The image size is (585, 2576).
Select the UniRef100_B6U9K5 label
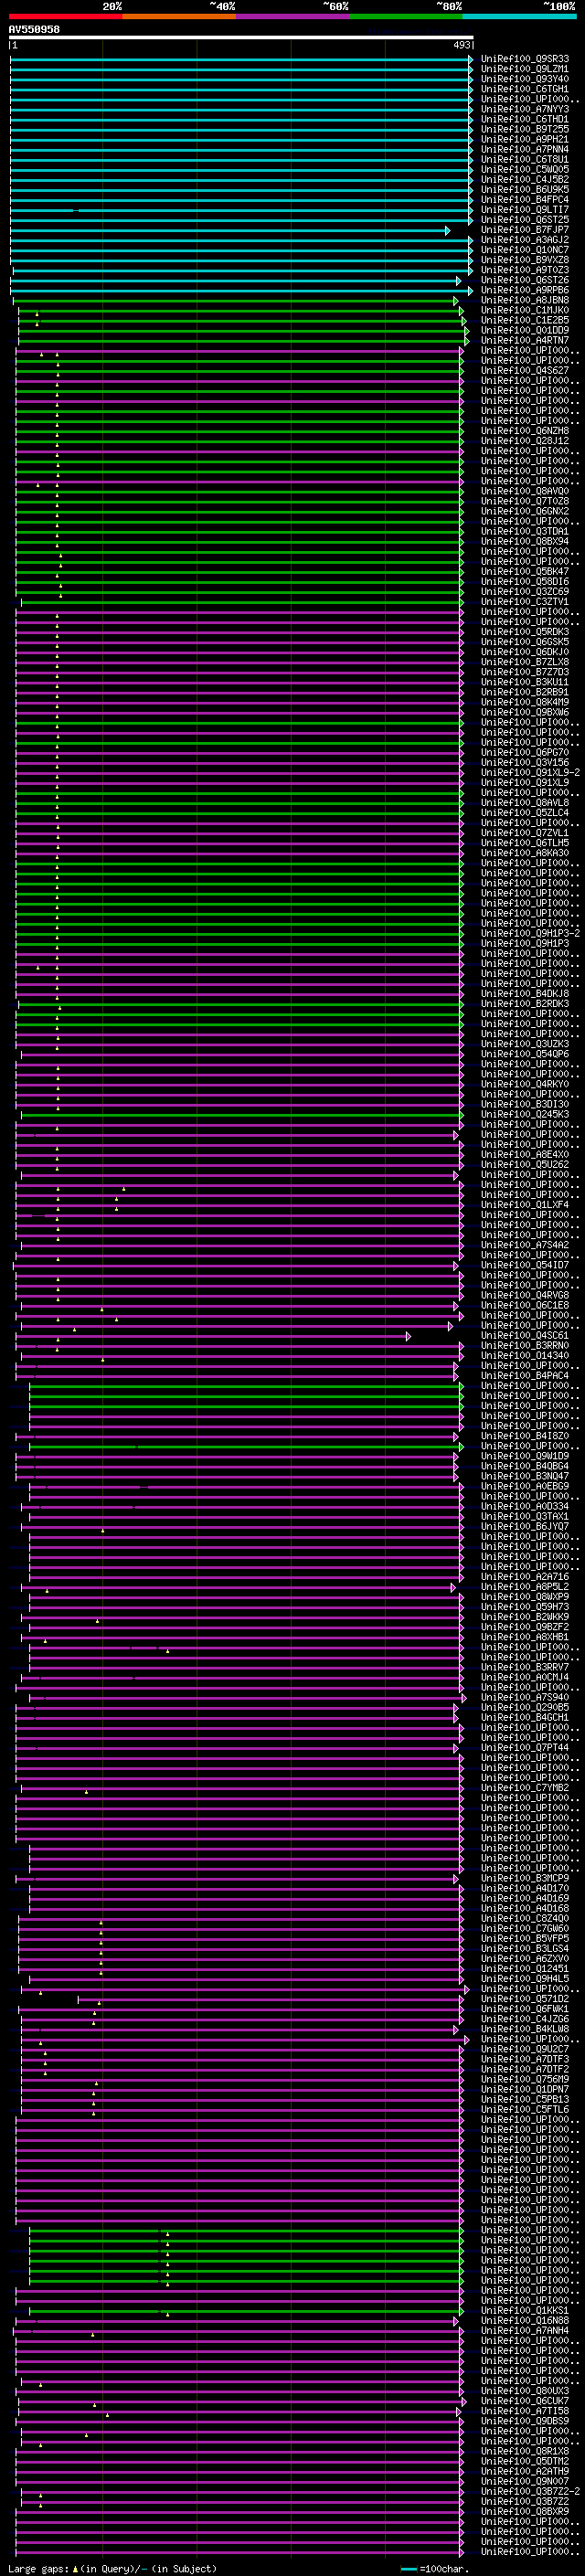coord(525,190)
